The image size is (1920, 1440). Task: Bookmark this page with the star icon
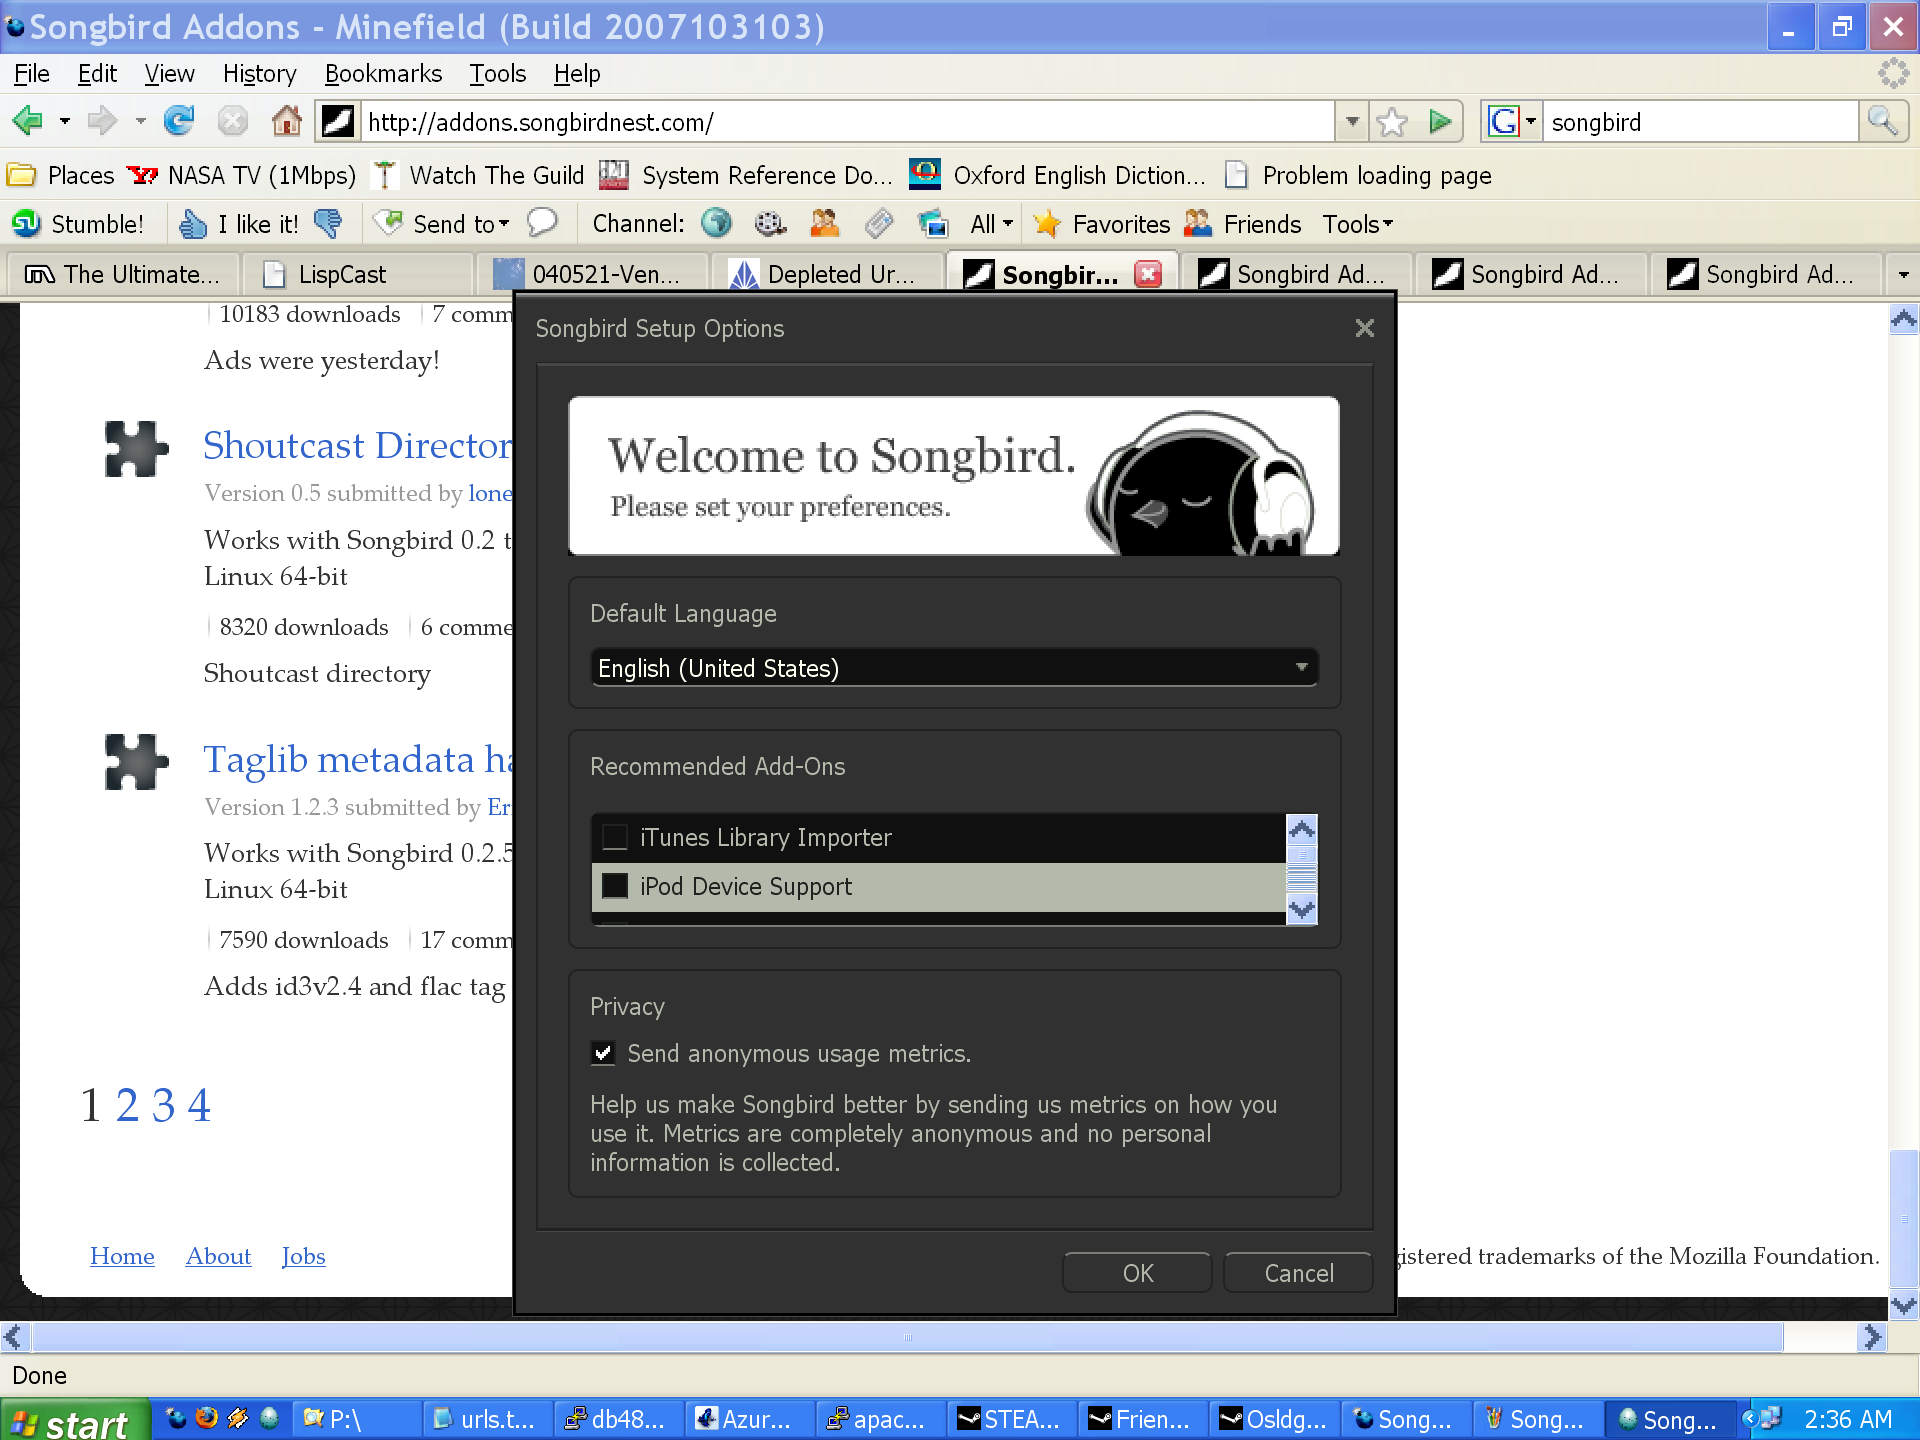1392,122
